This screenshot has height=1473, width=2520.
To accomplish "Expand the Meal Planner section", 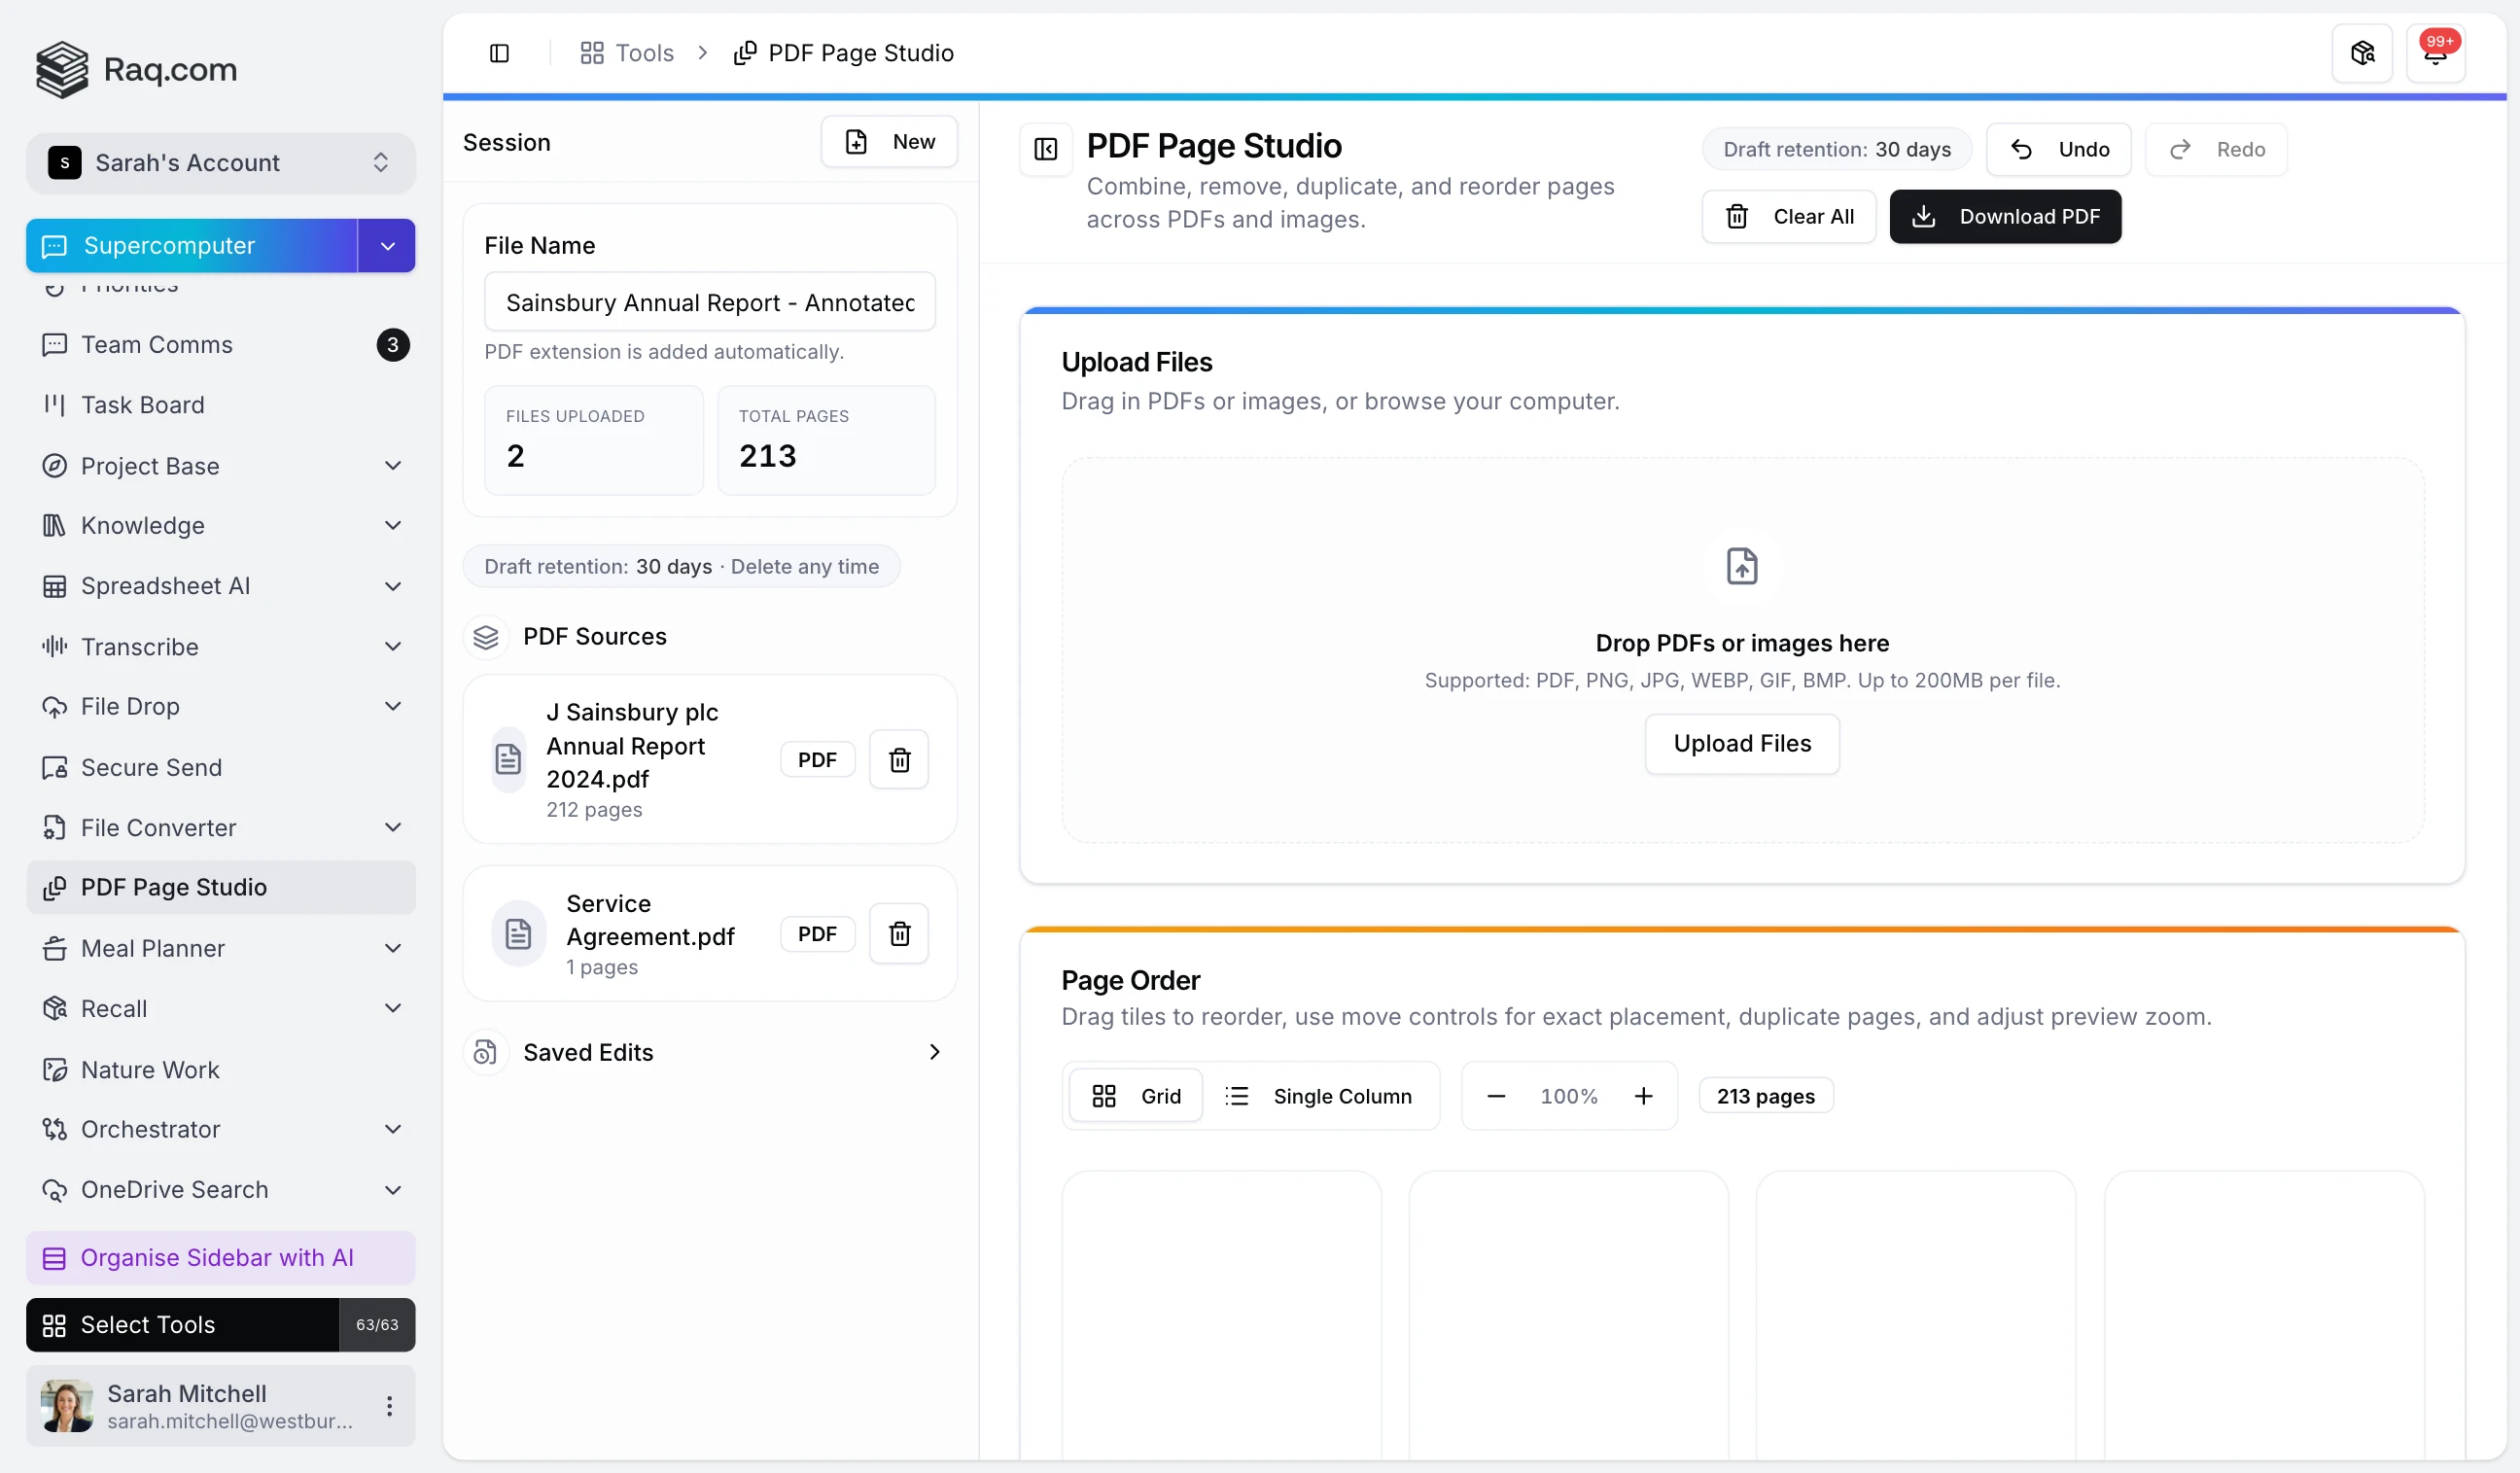I will (x=393, y=948).
